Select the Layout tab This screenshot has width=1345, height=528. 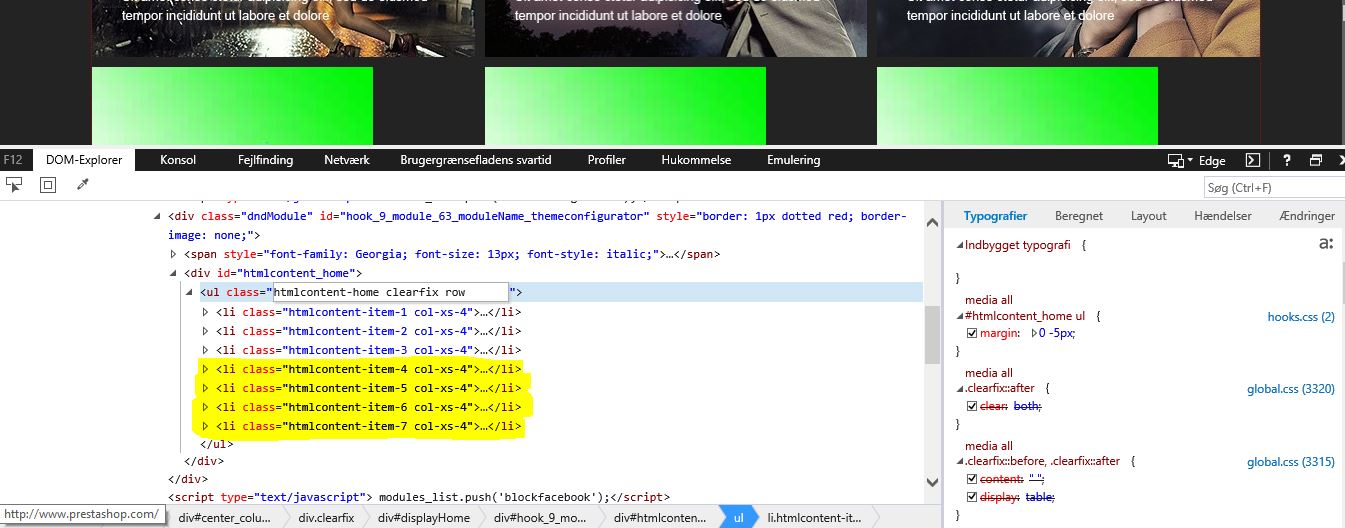click(x=1149, y=215)
